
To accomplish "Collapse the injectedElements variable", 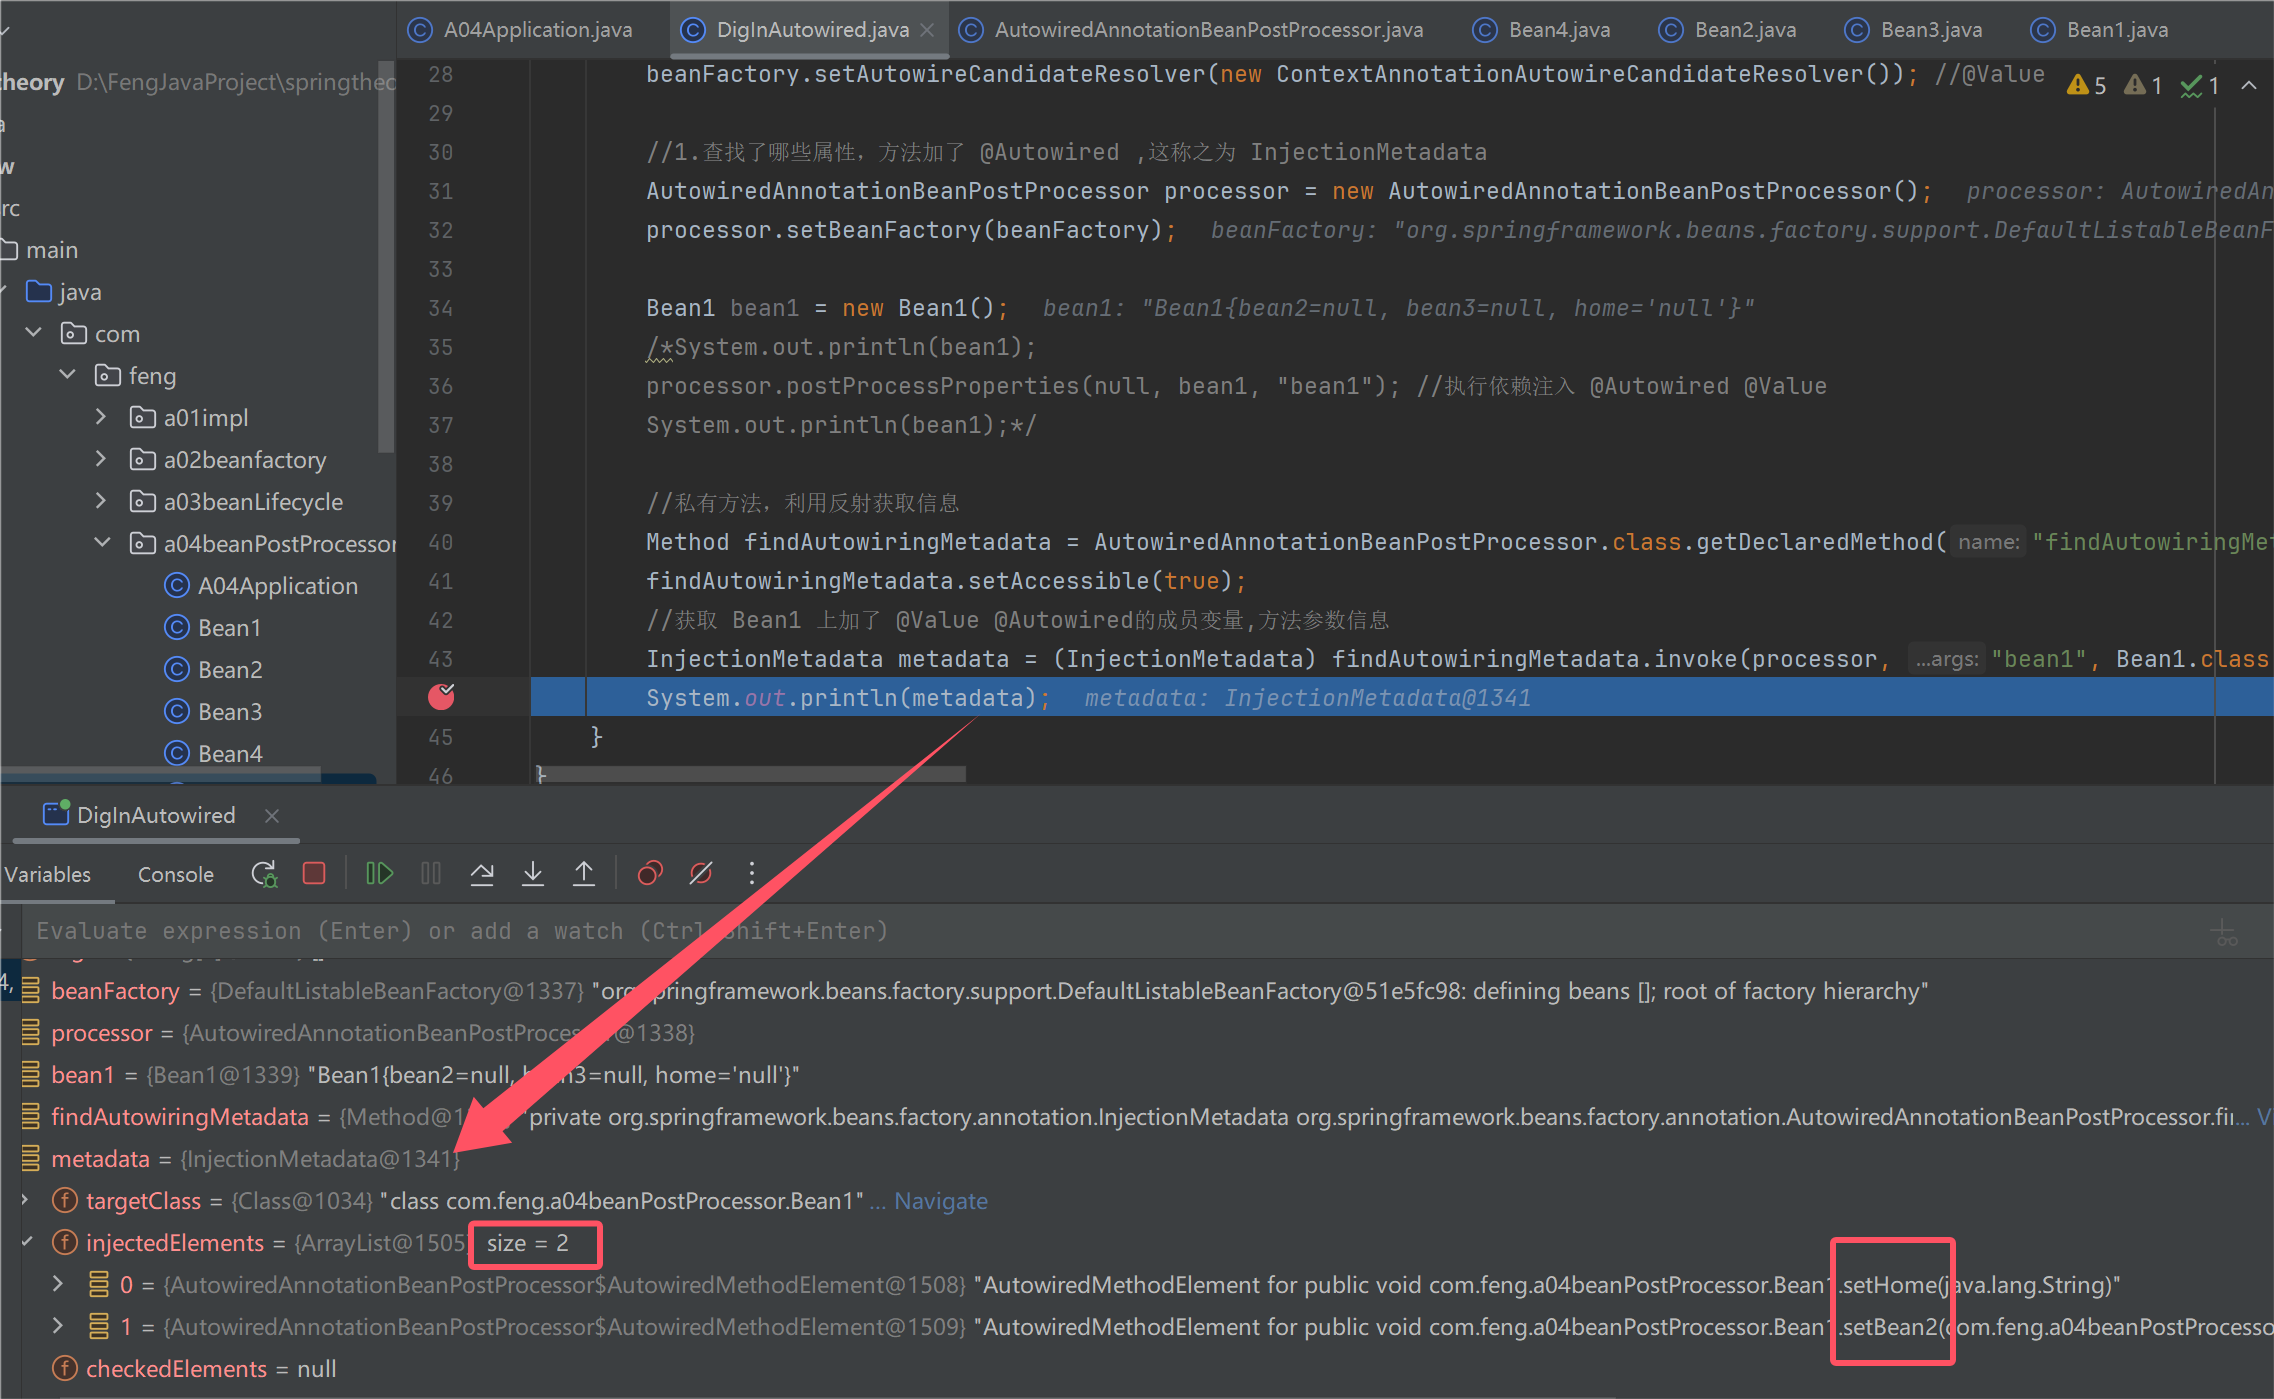I will [x=26, y=1242].
